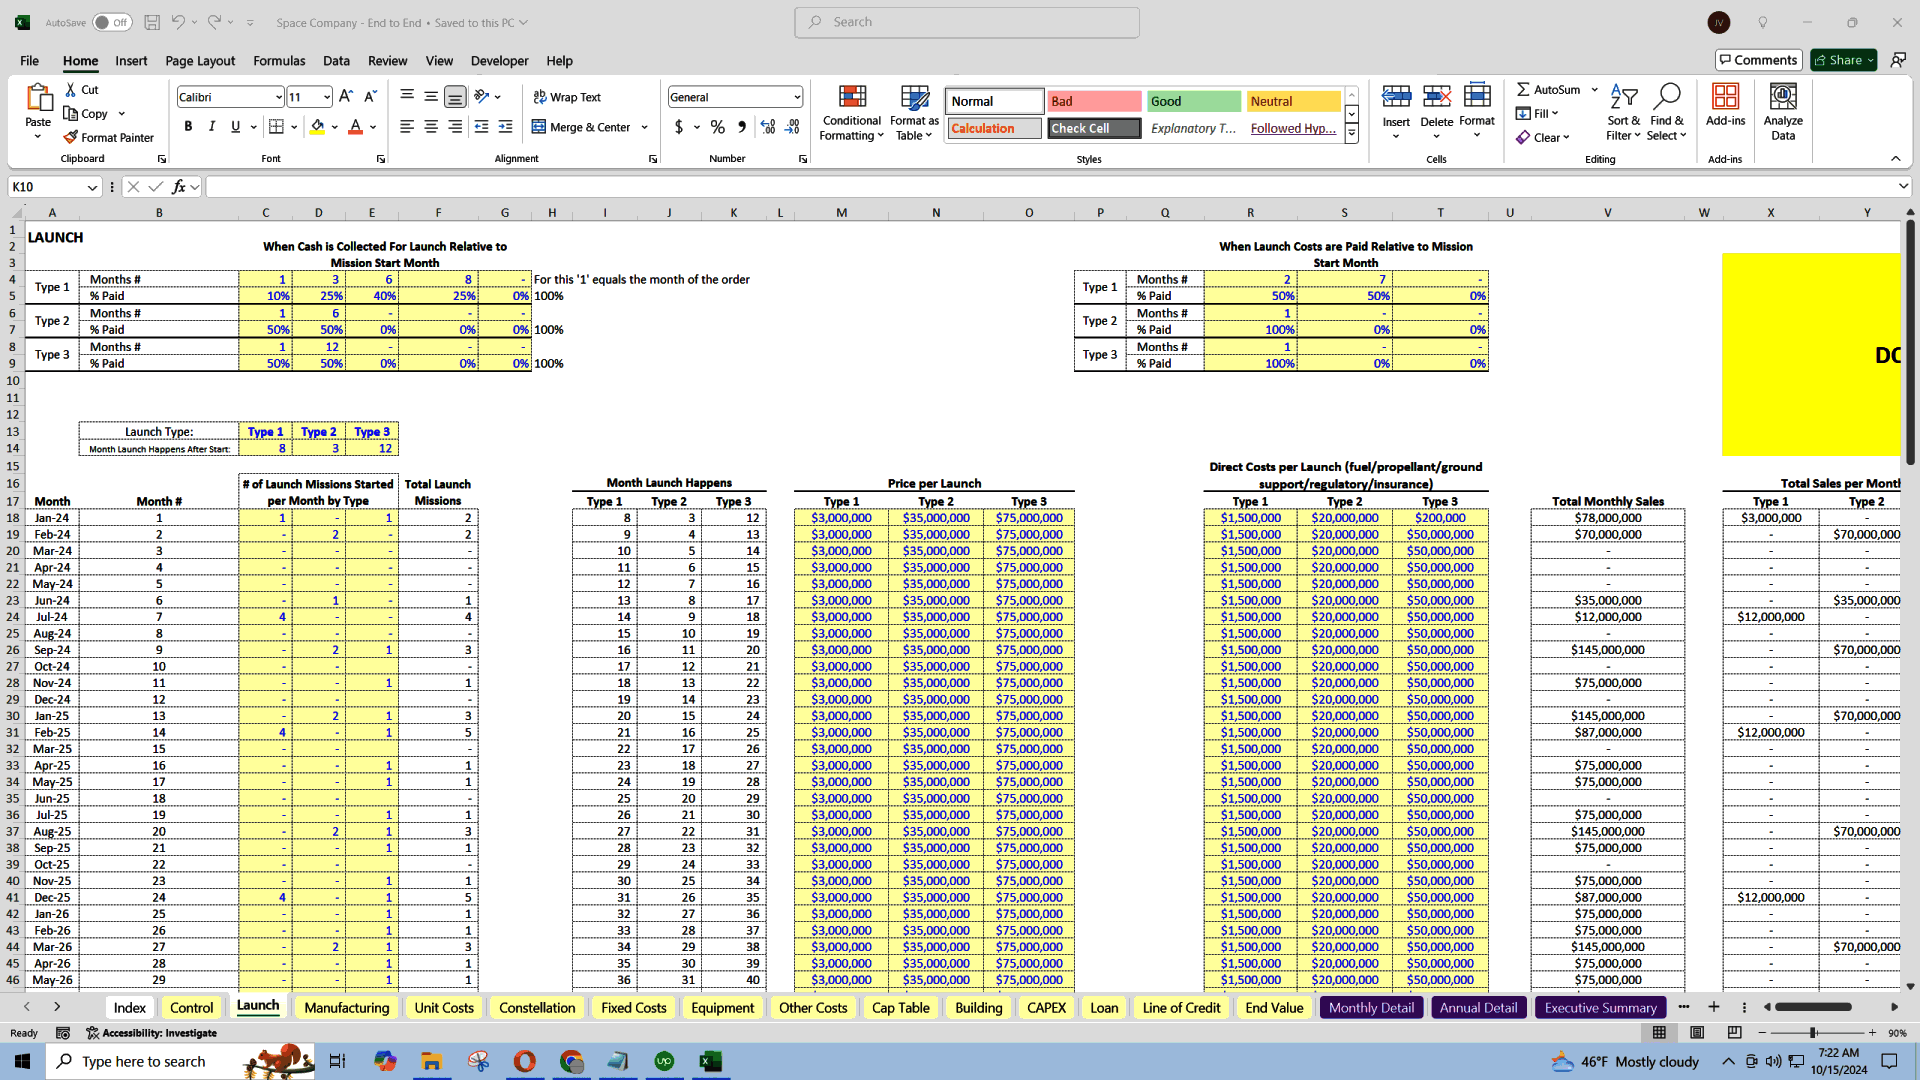Screen dimensions: 1920x1080
Task: Click the Increase Font Size icon
Action: tap(346, 97)
